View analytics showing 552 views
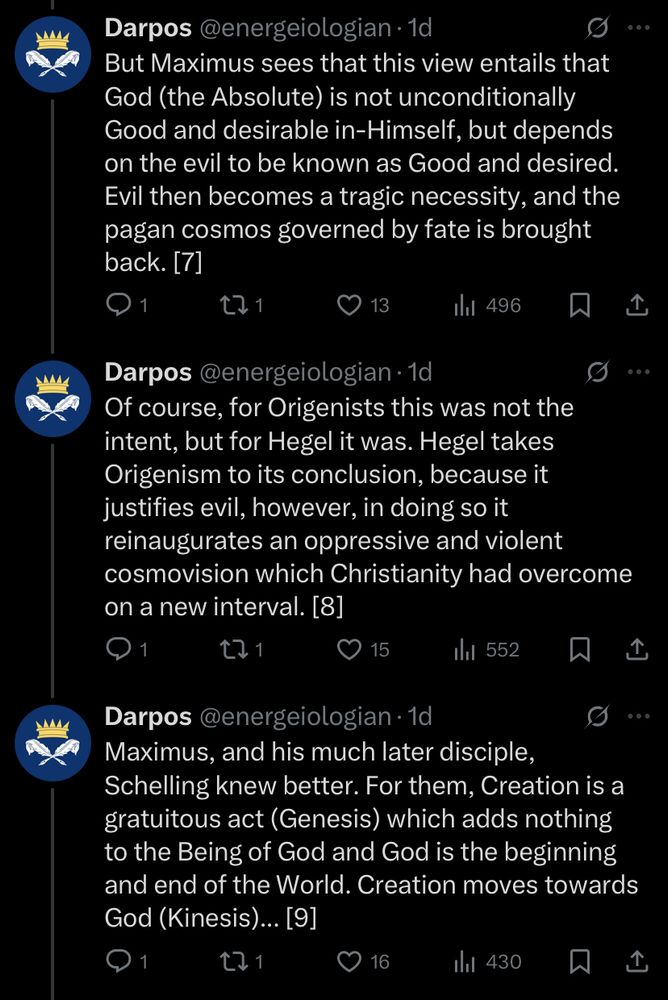This screenshot has height=1000, width=668. 487,650
